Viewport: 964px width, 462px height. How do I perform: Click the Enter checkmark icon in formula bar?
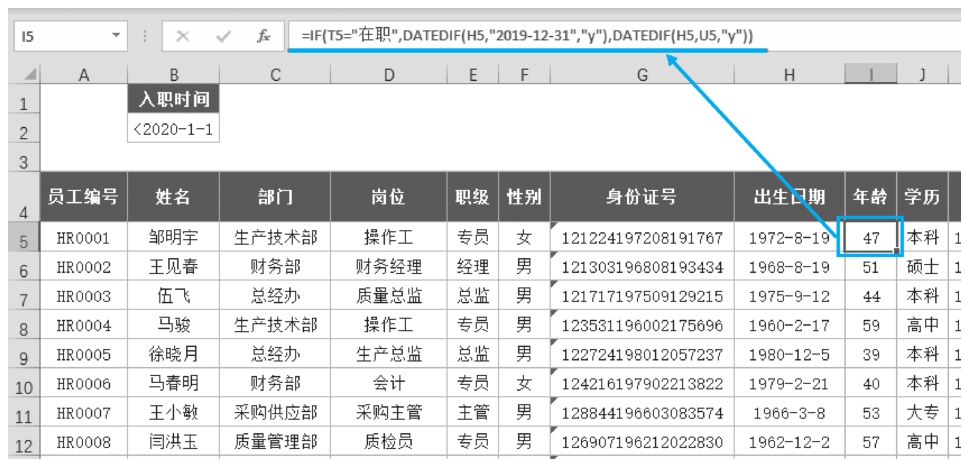click(223, 36)
